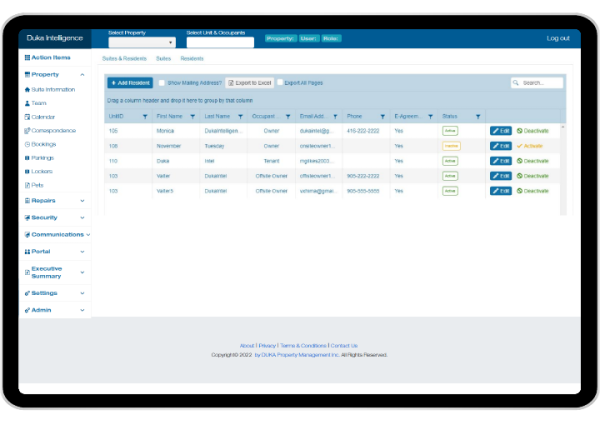This screenshot has width=600, height=425.
Task: Open the Privacy footer link
Action: click(267, 345)
